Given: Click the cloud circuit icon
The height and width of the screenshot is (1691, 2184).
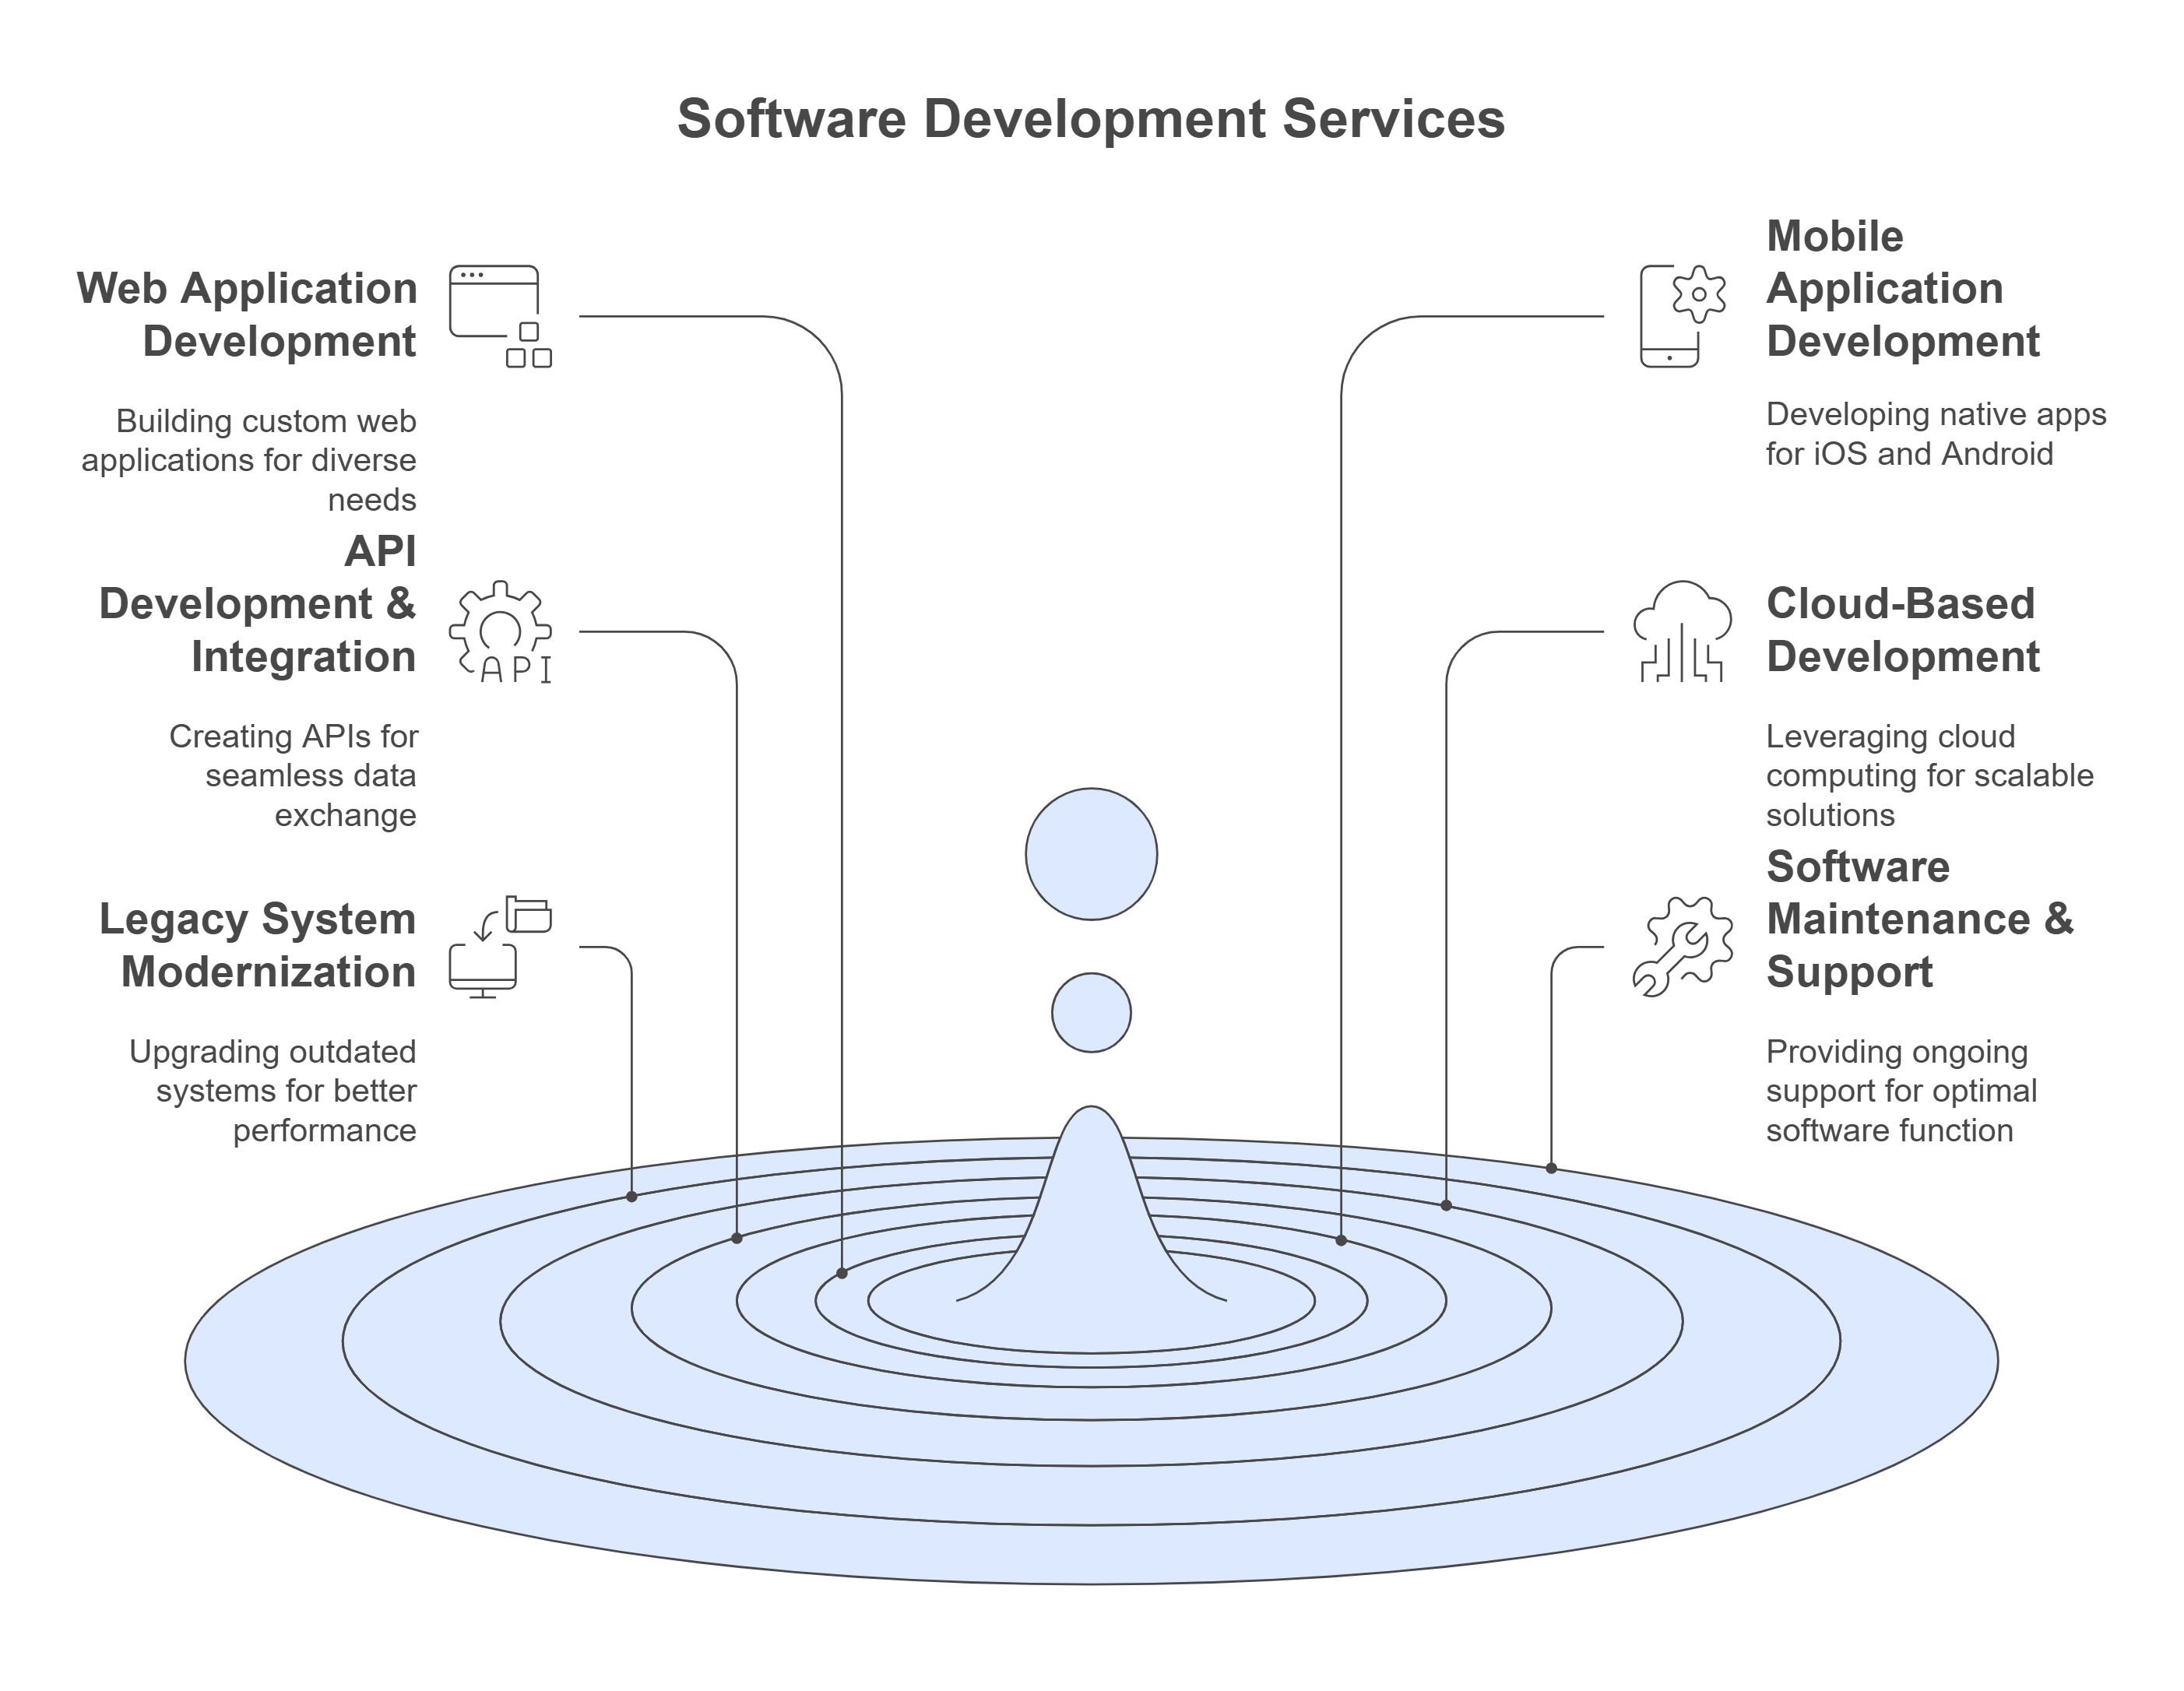Looking at the screenshot, I should tap(1682, 631).
